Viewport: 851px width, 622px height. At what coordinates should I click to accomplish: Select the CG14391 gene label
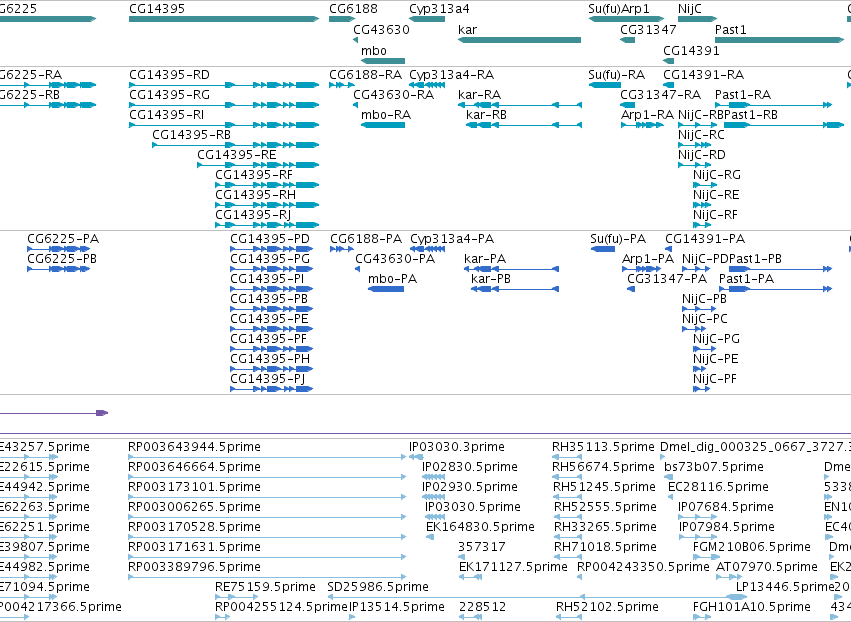point(691,50)
